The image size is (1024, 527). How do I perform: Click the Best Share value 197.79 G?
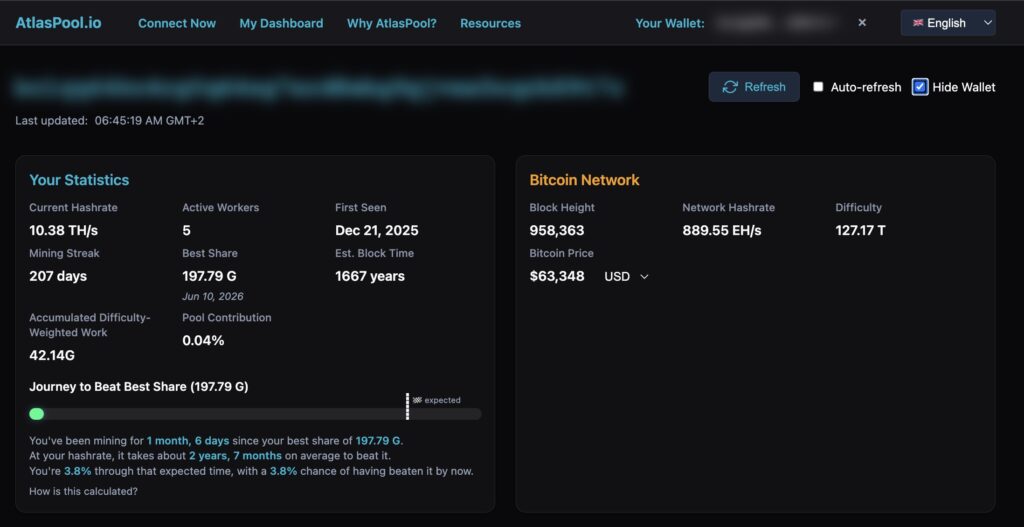209,276
